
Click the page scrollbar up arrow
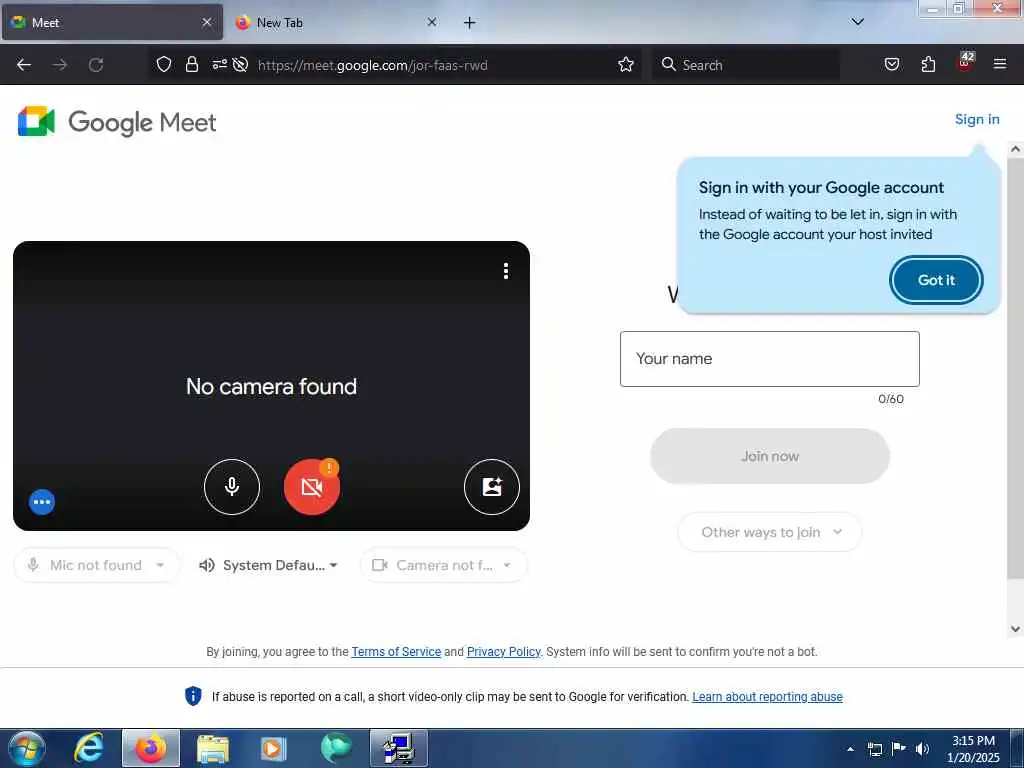(1015, 149)
